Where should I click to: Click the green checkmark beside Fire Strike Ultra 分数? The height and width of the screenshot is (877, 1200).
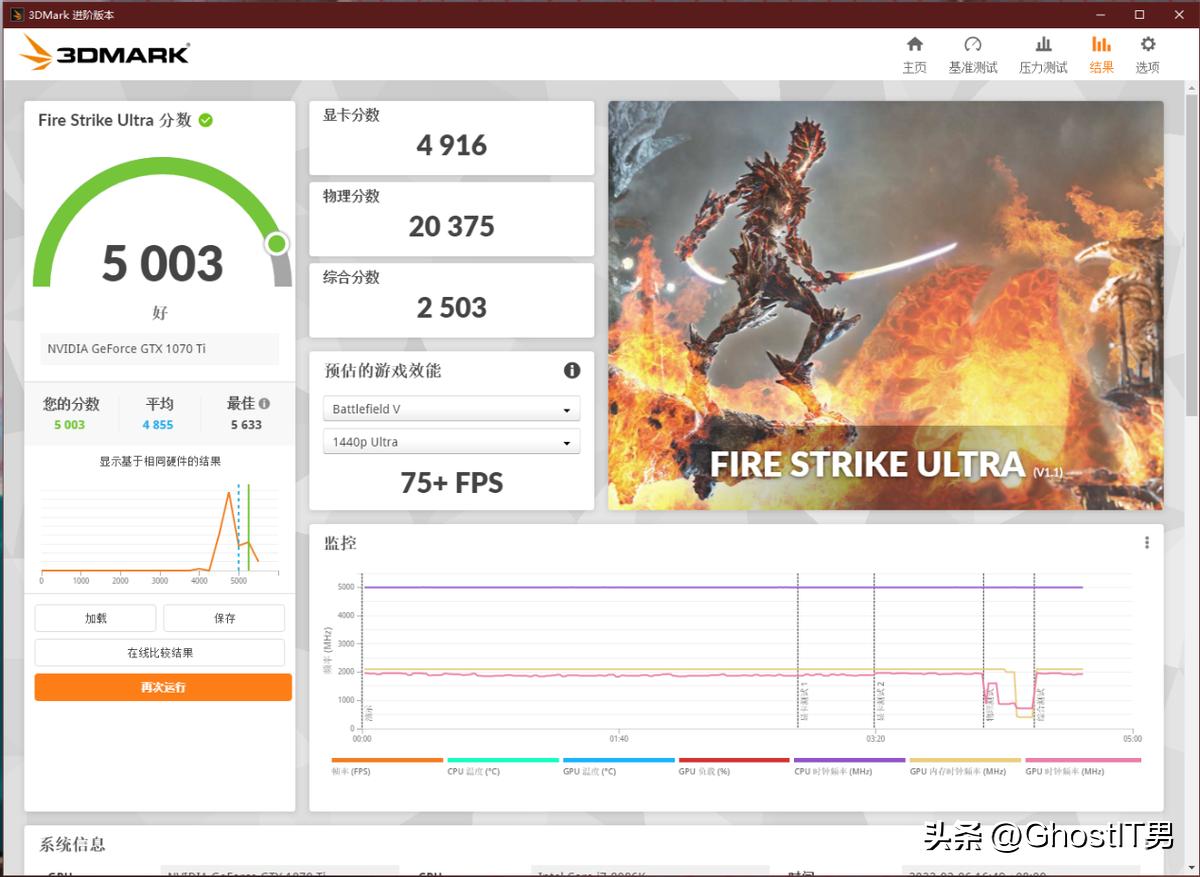[x=206, y=120]
